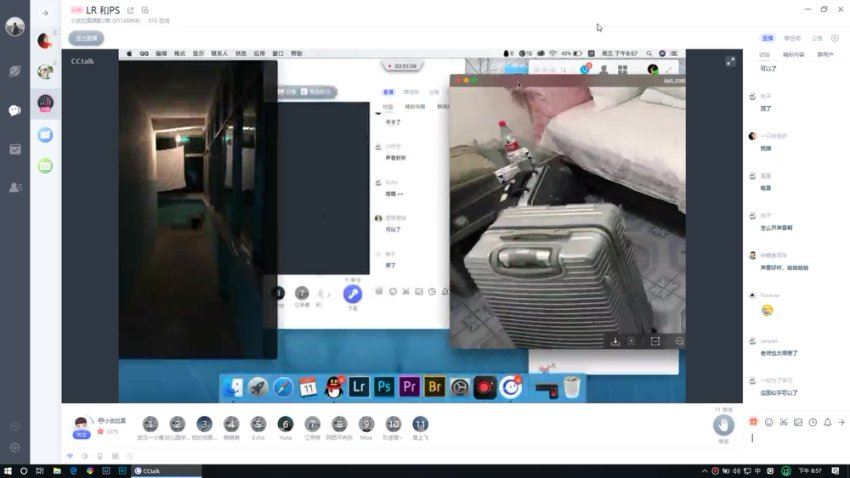Viewport: 850px width, 478px height.
Task: Open the QQ menu in the streamed Mac menu bar
Action: point(144,54)
